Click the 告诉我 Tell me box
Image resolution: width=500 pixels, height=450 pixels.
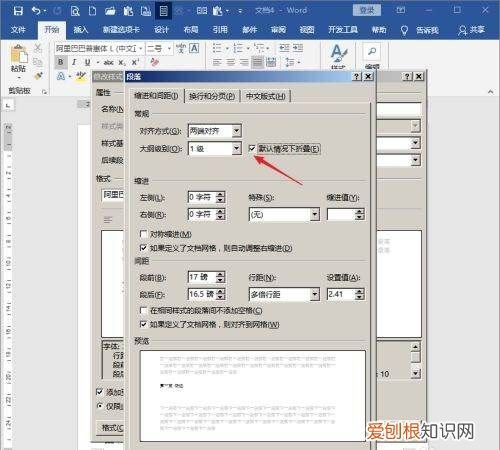(x=420, y=30)
